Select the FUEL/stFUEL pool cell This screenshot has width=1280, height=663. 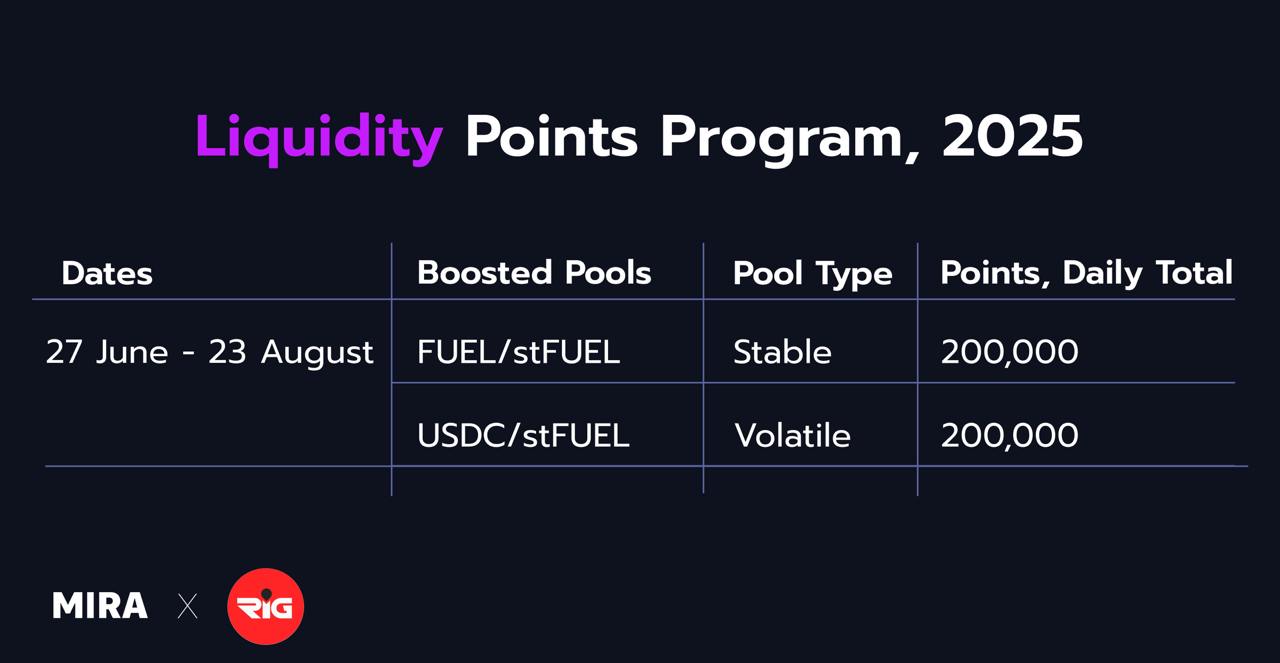[x=518, y=352]
